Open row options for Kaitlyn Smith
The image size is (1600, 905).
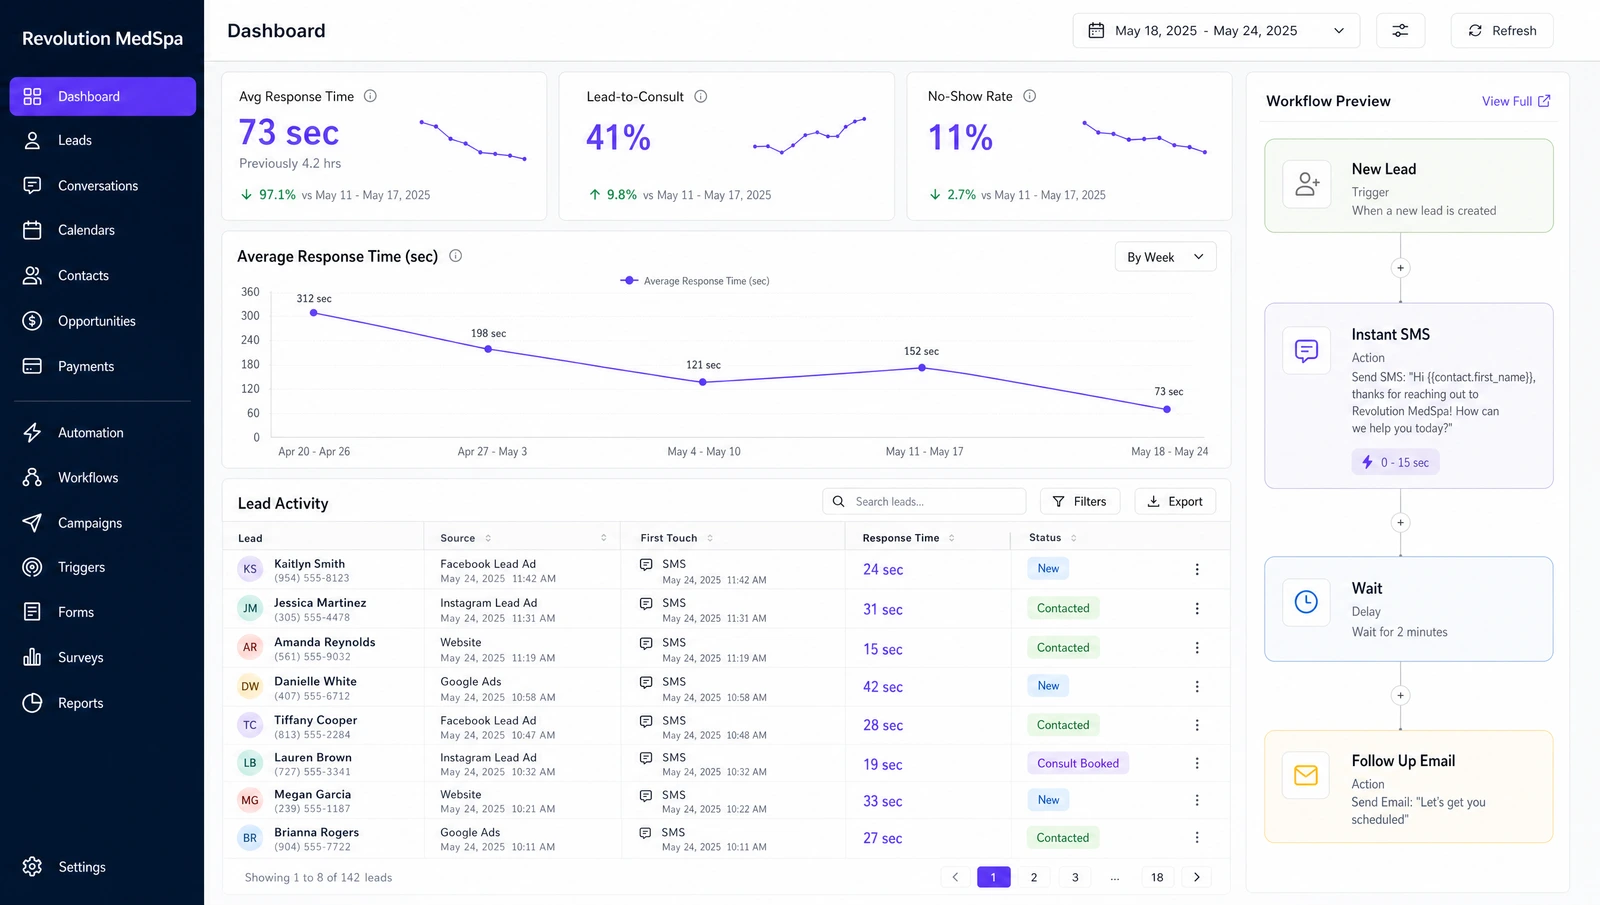click(1197, 569)
